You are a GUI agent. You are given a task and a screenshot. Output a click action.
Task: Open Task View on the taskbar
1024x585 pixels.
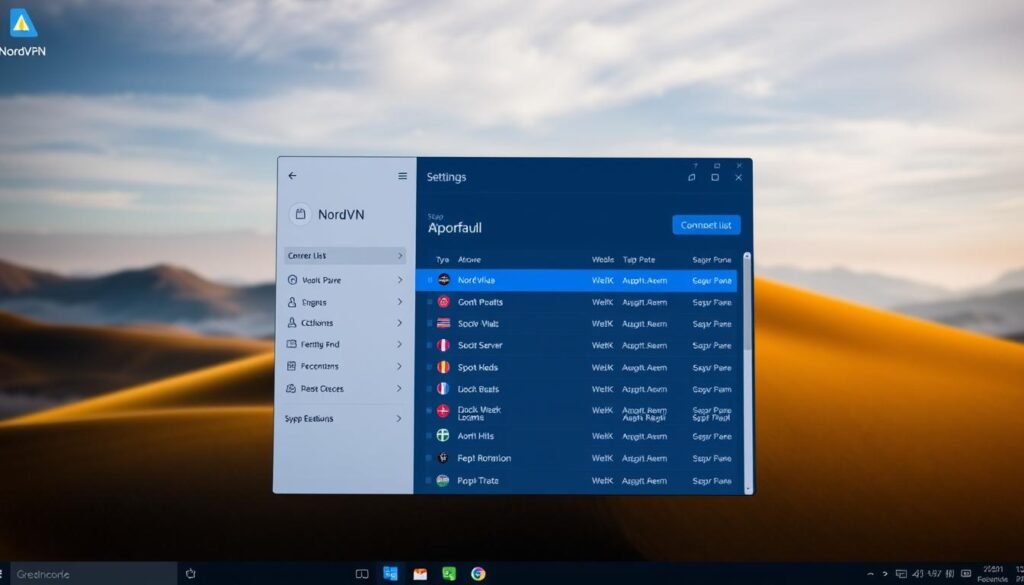(x=362, y=574)
